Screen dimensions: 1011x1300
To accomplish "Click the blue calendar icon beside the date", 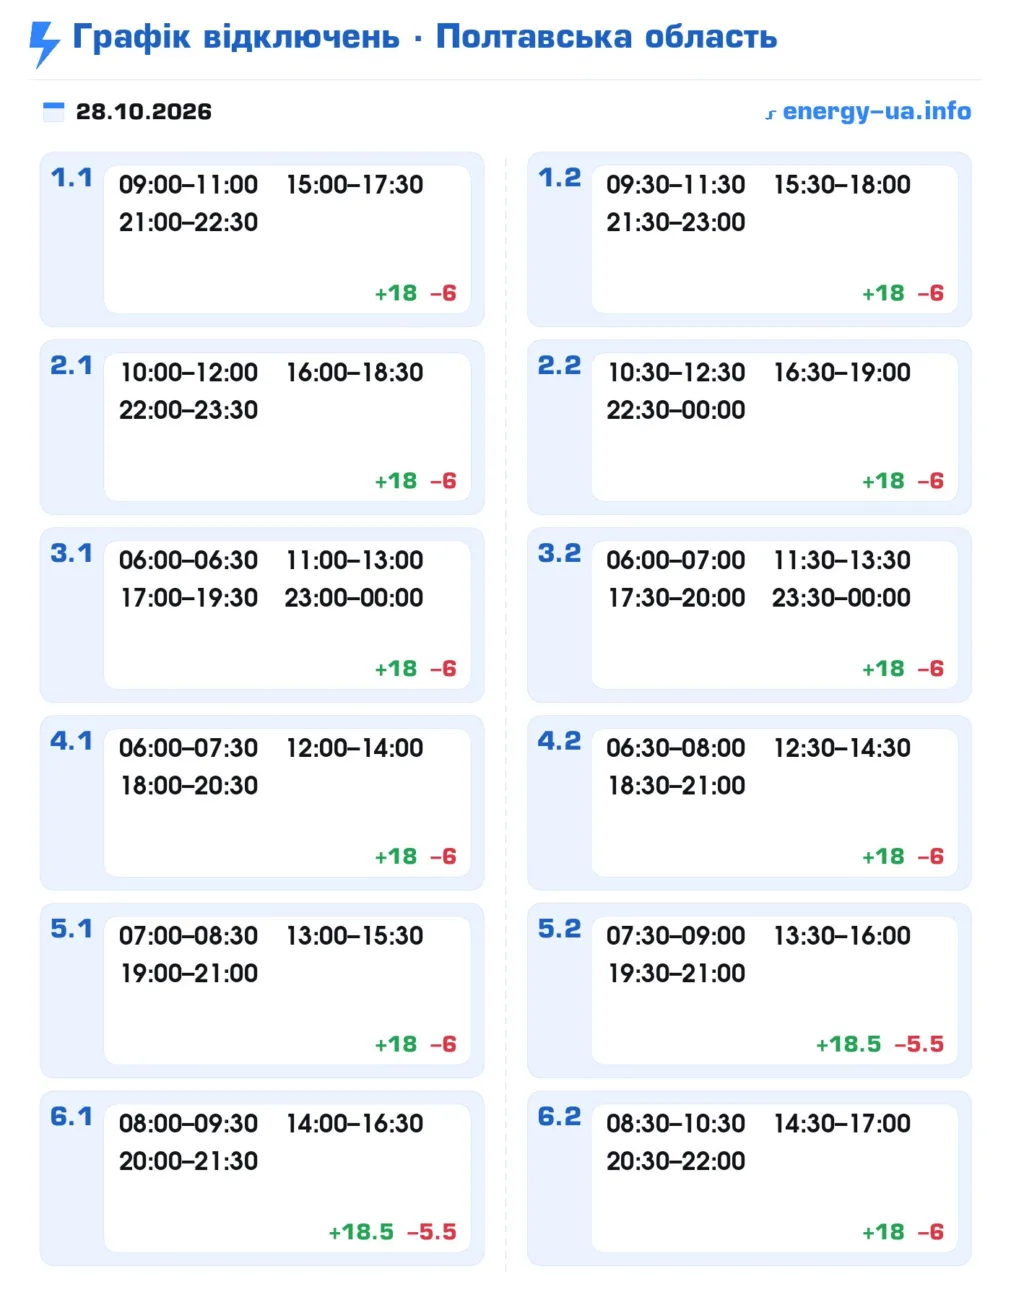I will click(54, 111).
